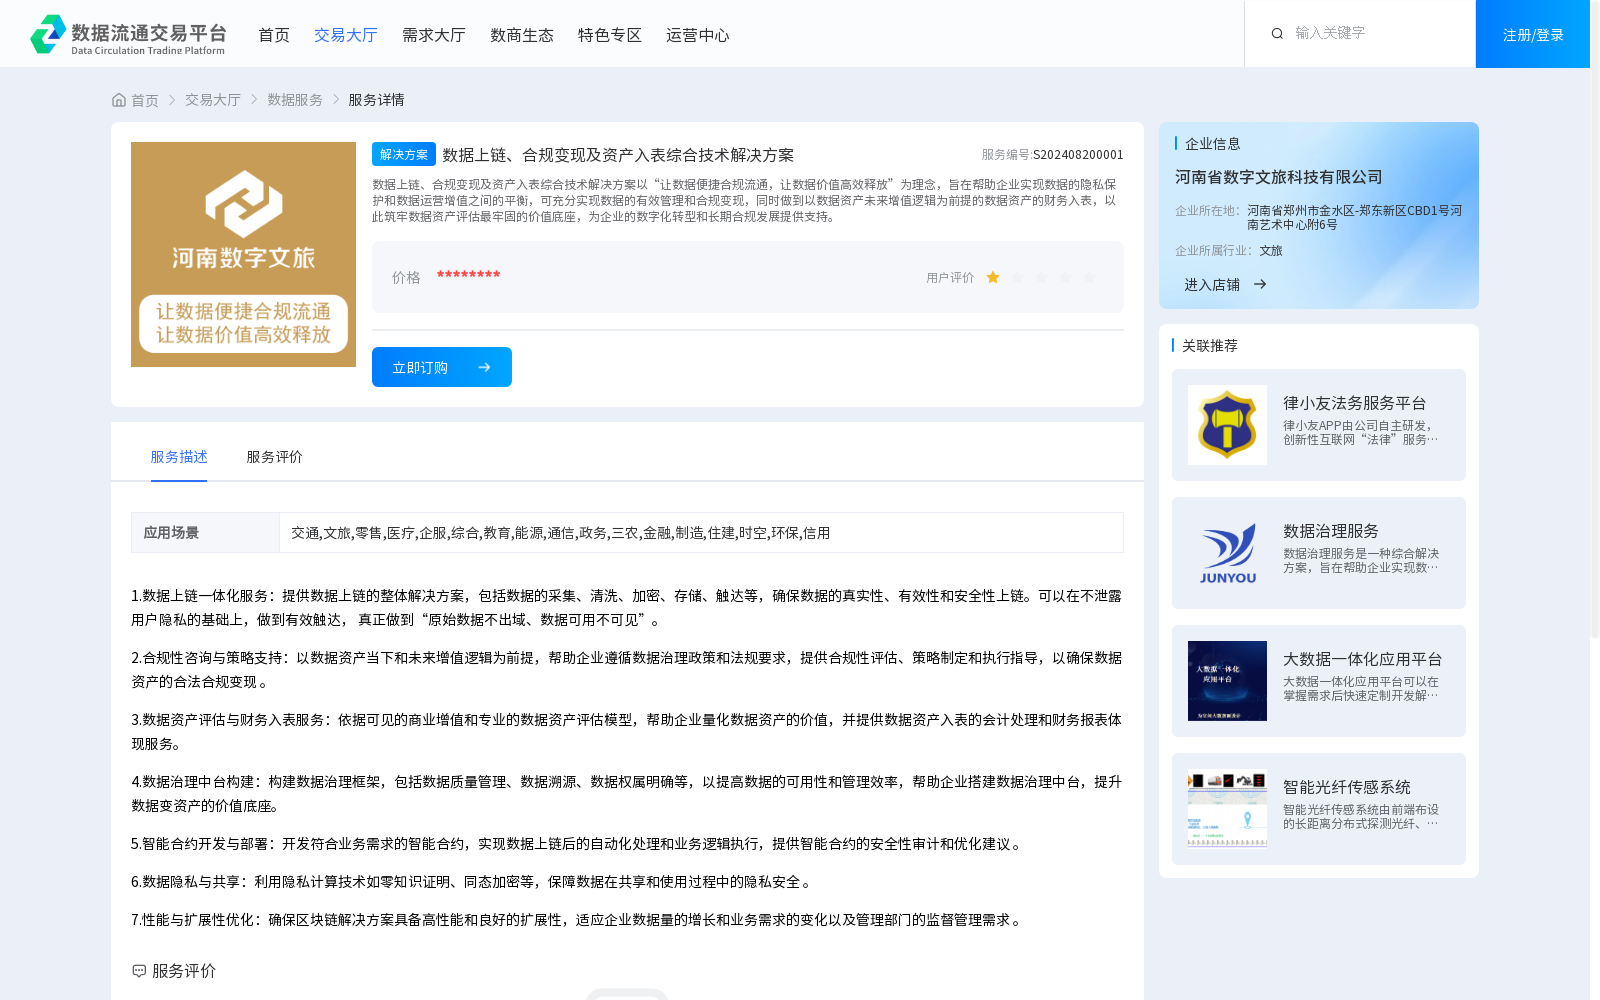
Task: Click 文旅 industry value
Action: (1271, 251)
